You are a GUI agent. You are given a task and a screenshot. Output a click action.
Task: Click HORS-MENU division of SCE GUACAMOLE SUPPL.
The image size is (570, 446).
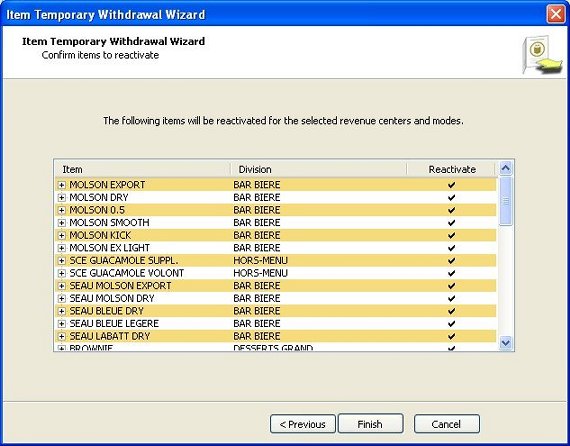click(260, 261)
